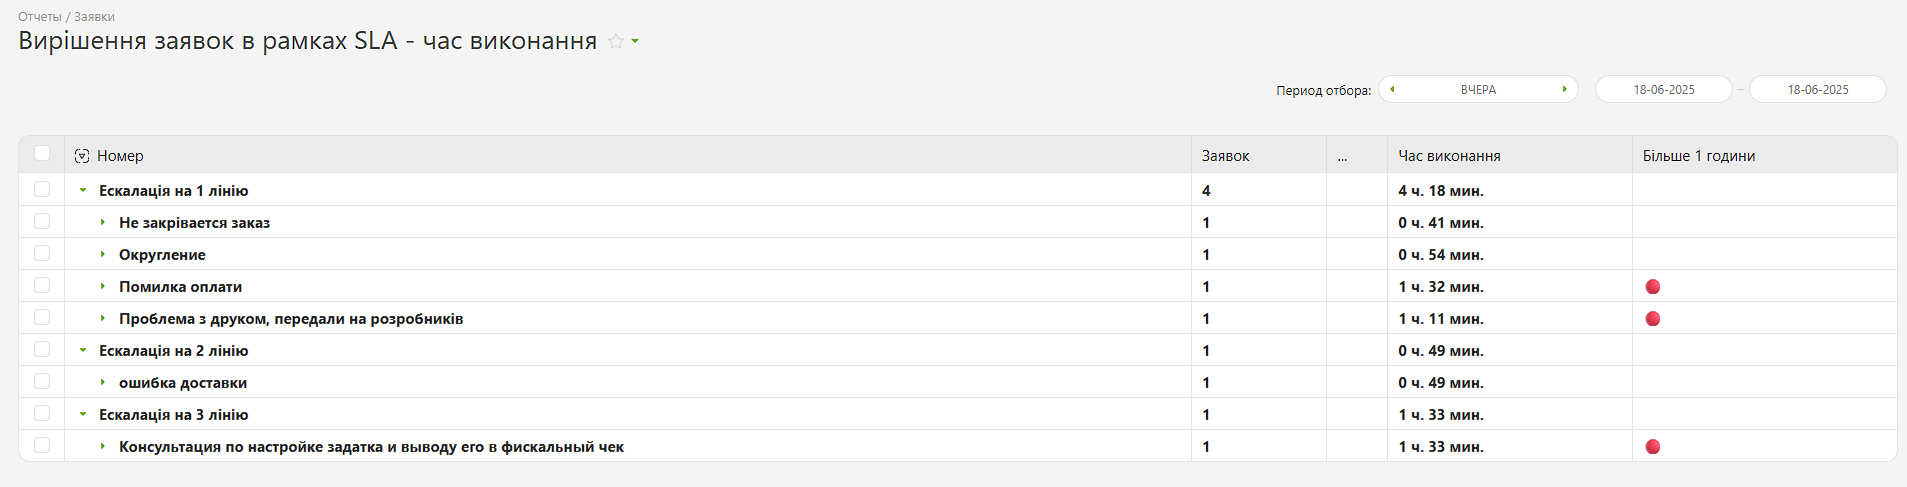Click red indicator in Помилка оплати row
Viewport: 1907px width, 487px height.
tap(1653, 287)
